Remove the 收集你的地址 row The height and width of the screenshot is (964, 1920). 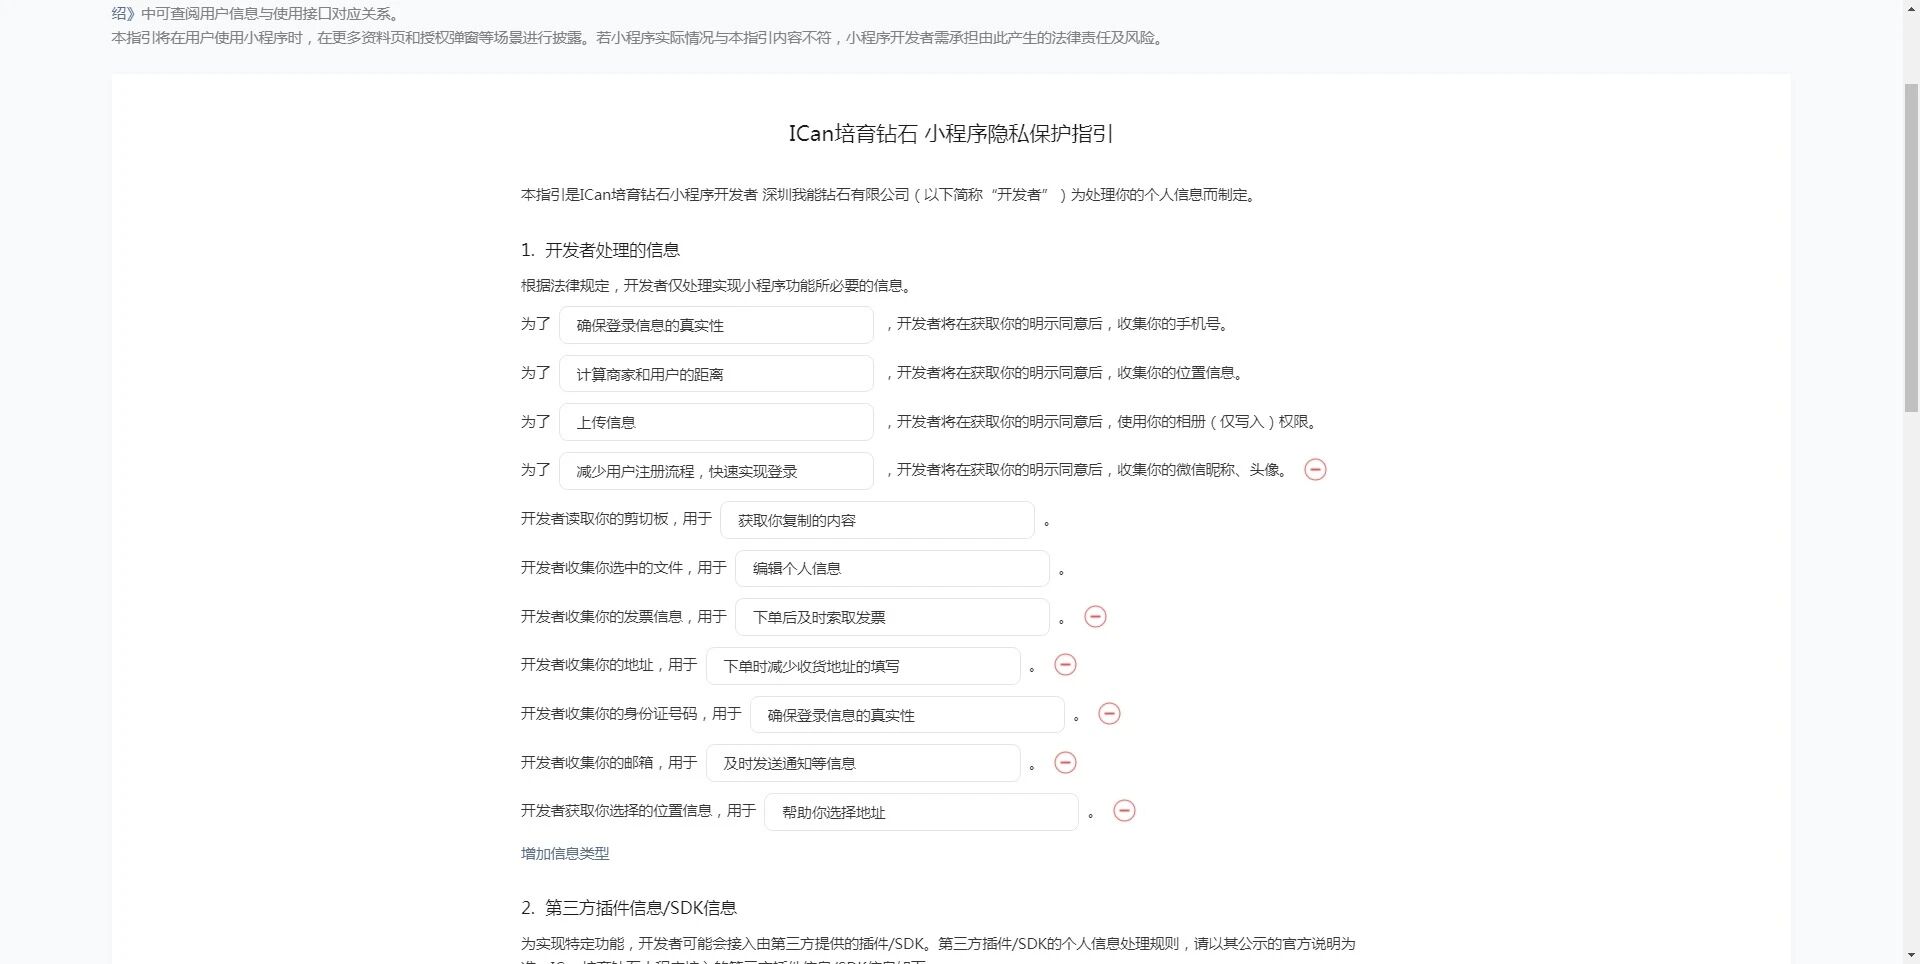[x=1065, y=665]
